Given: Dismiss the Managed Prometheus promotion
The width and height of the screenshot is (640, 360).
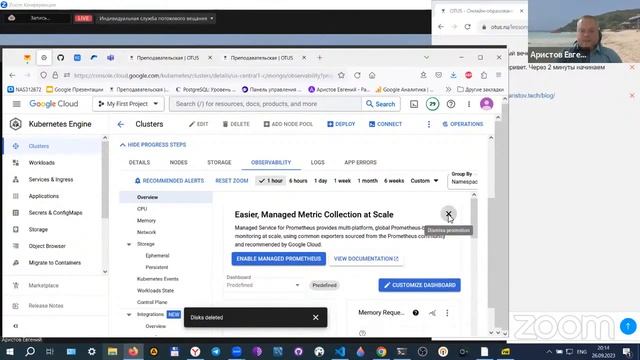Looking at the screenshot, I should point(448,213).
